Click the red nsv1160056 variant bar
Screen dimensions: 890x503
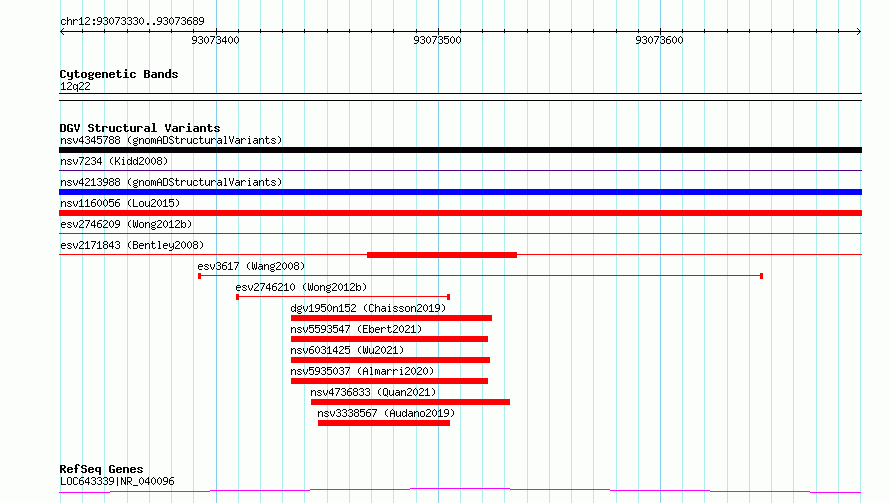(460, 213)
